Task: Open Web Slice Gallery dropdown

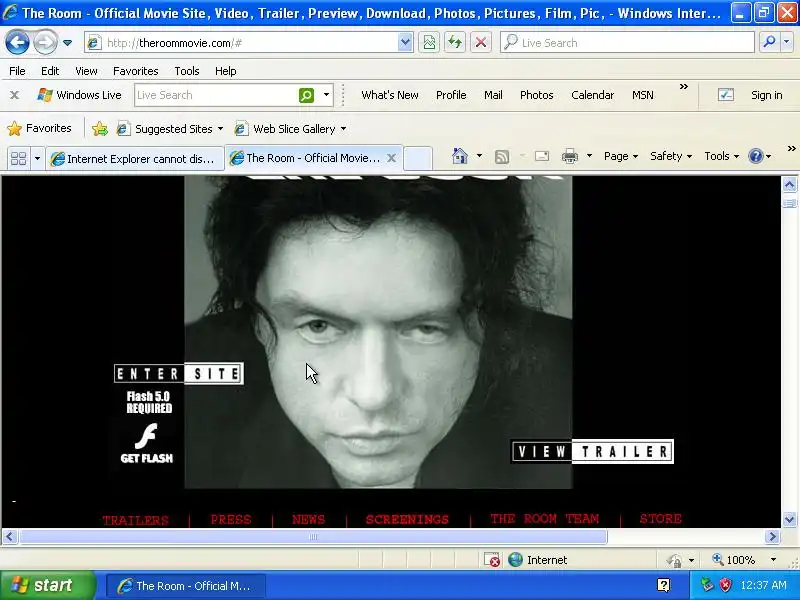Action: pyautogui.click(x=290, y=129)
